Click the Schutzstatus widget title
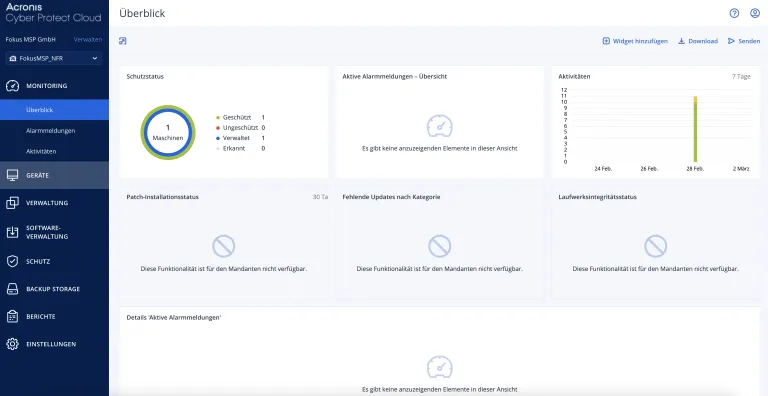 [x=145, y=76]
